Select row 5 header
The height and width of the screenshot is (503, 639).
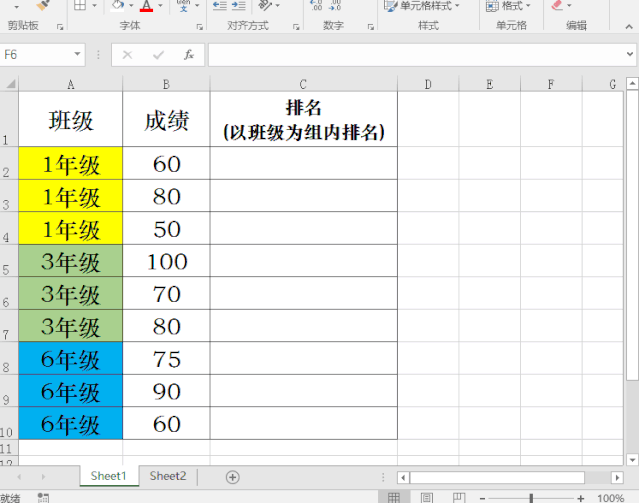tap(9, 261)
